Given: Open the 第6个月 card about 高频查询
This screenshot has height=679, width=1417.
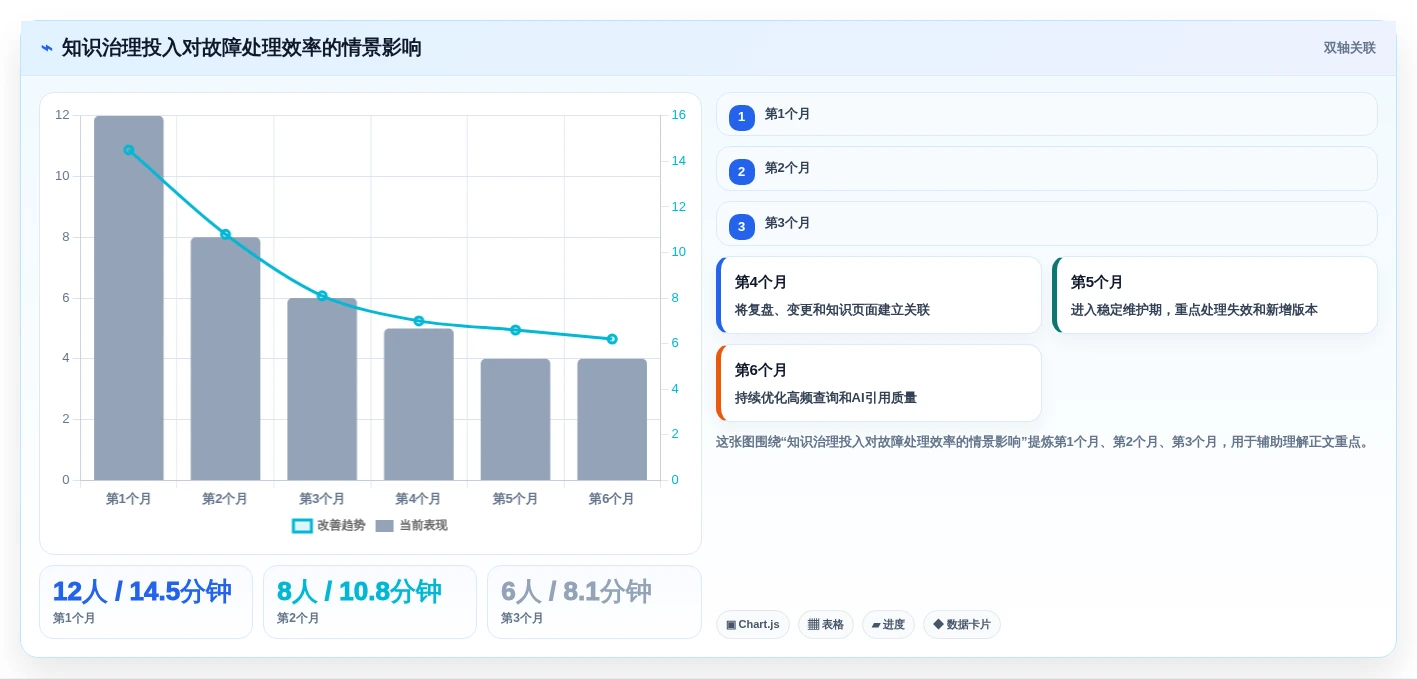Looking at the screenshot, I should point(879,383).
